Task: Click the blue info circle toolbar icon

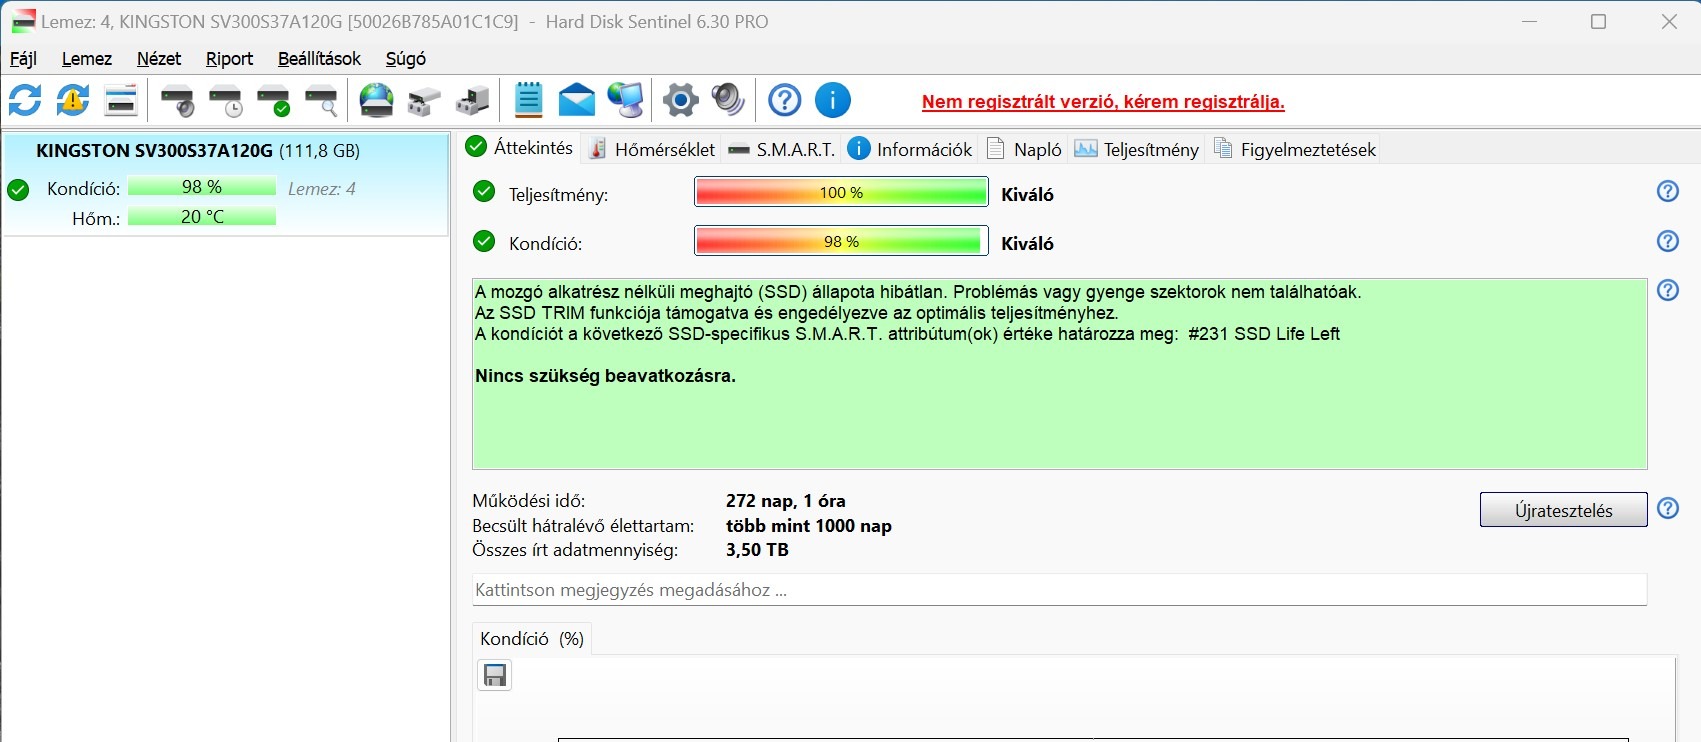Action: point(833,100)
